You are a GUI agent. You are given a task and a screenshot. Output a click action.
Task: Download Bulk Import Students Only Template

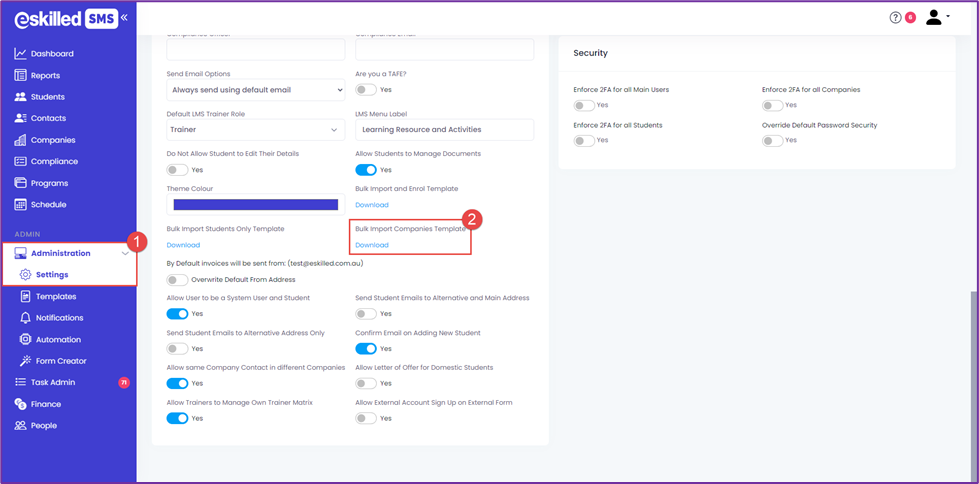[x=183, y=245]
